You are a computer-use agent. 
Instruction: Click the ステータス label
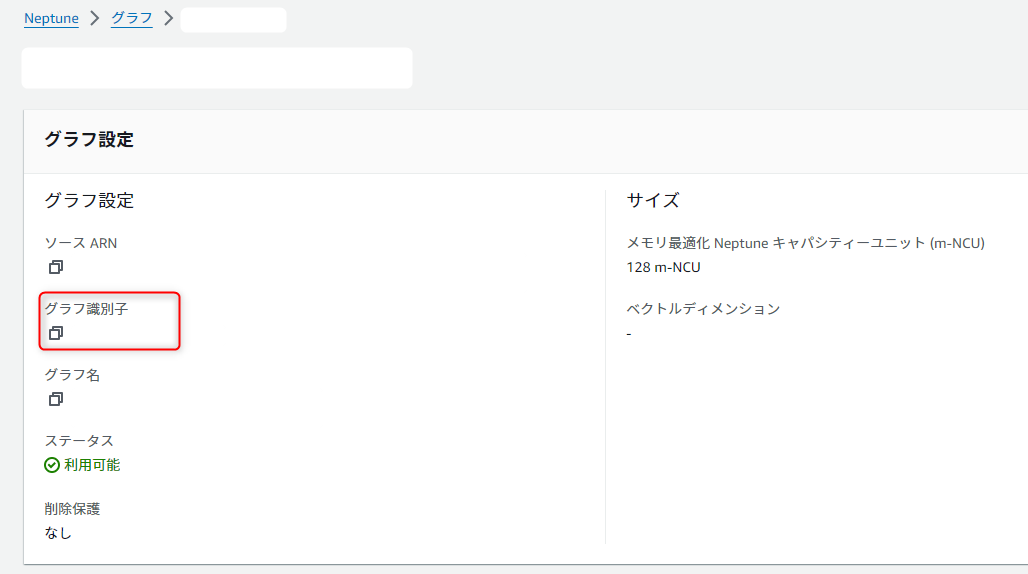point(79,441)
